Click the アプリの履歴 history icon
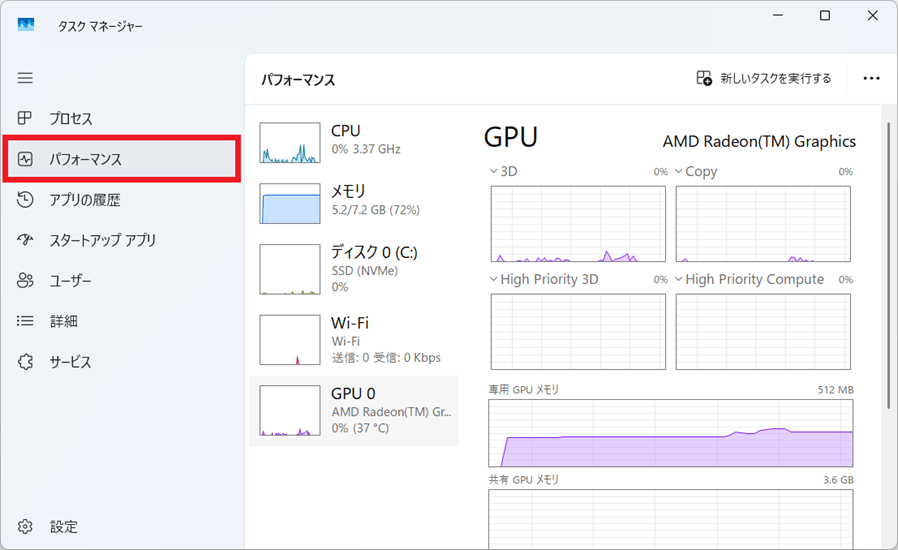The height and width of the screenshot is (550, 898). point(26,200)
